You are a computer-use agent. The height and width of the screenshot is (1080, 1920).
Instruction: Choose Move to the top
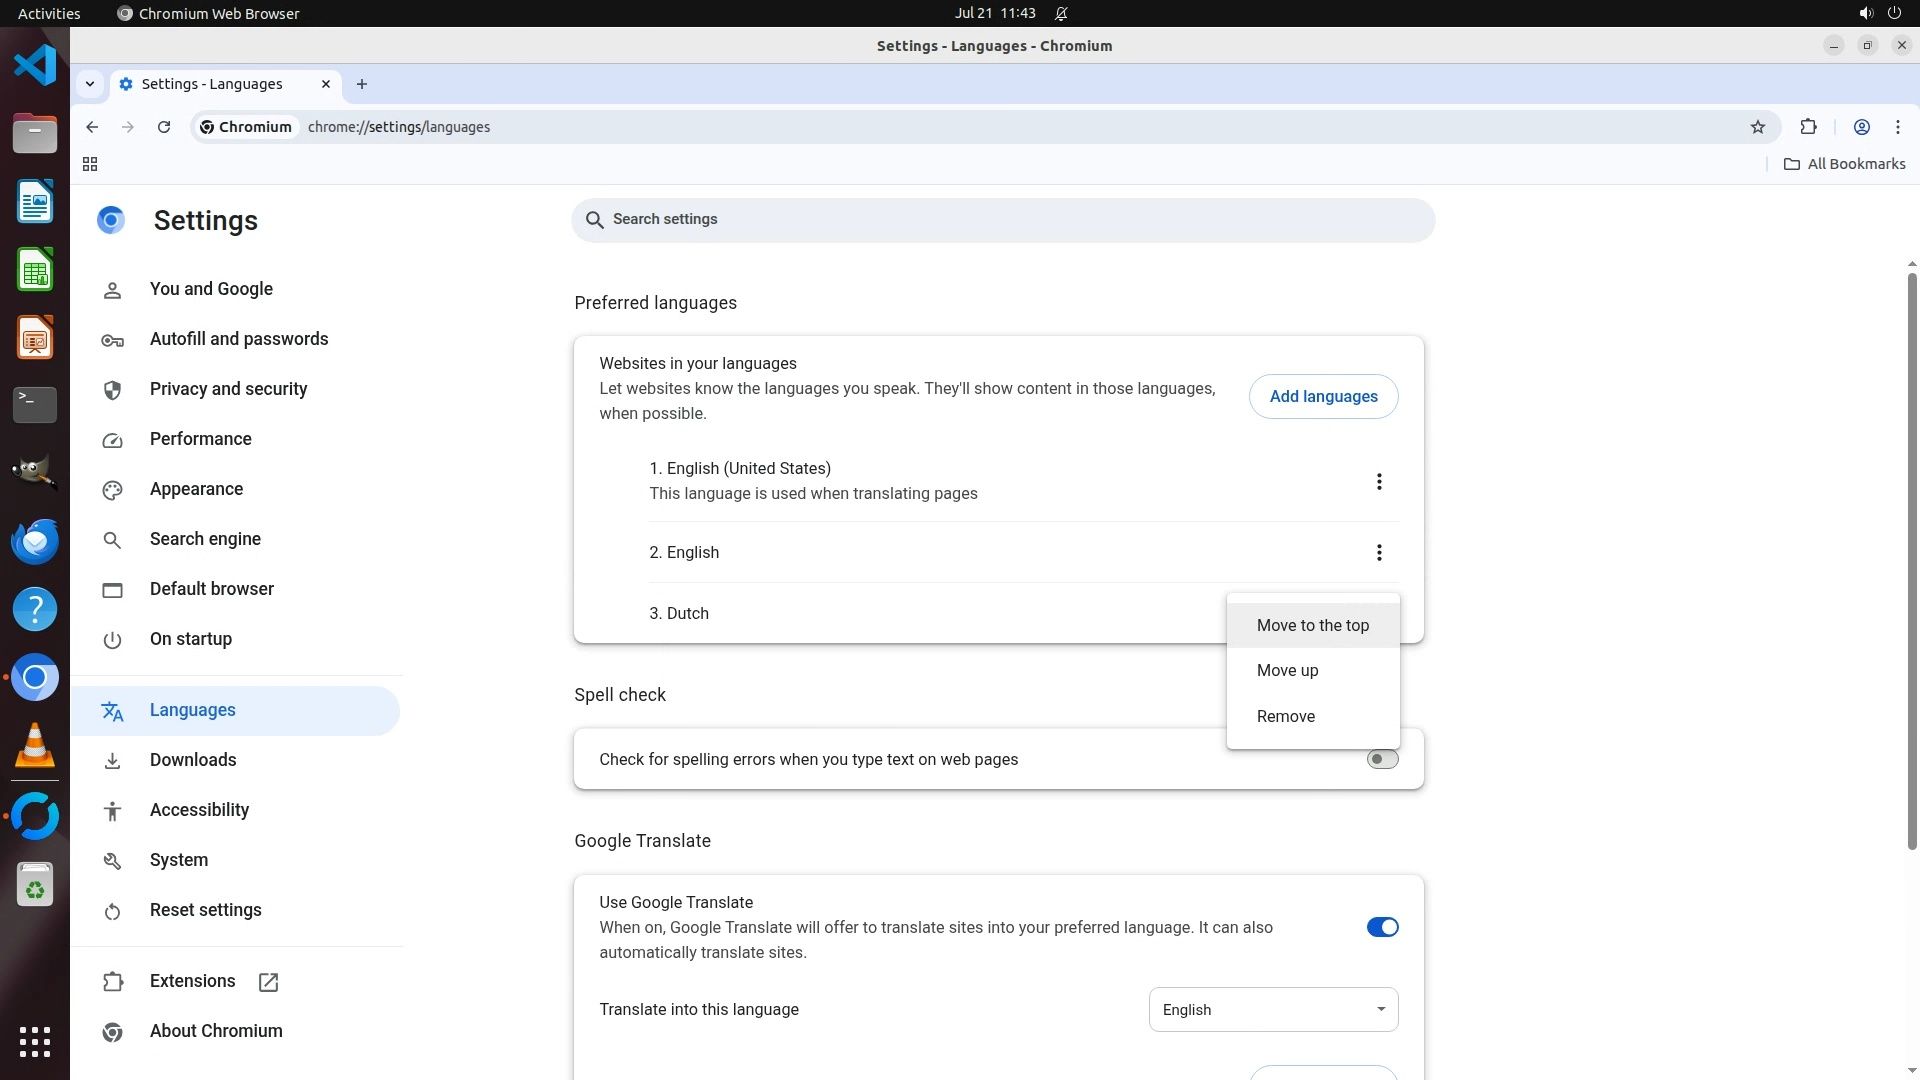pos(1312,625)
